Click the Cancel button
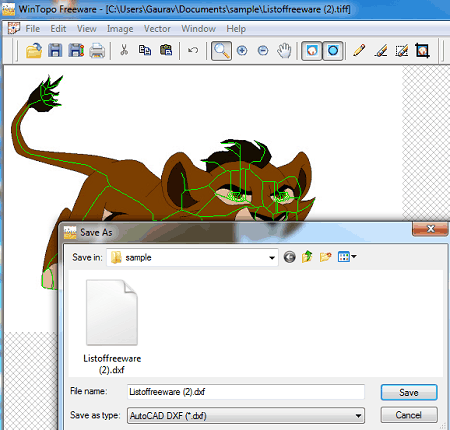The image size is (450, 430). pyautogui.click(x=409, y=415)
